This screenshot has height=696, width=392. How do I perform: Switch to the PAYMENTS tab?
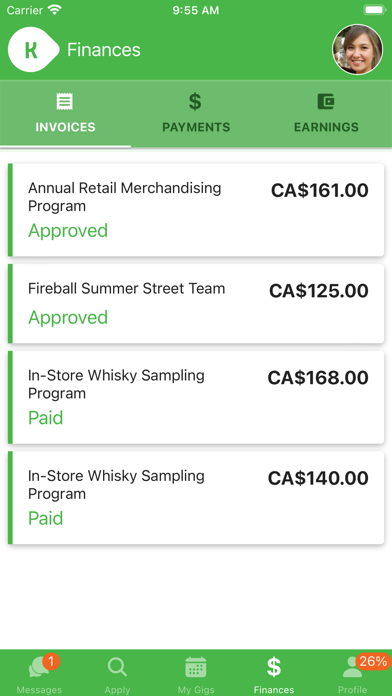196,114
